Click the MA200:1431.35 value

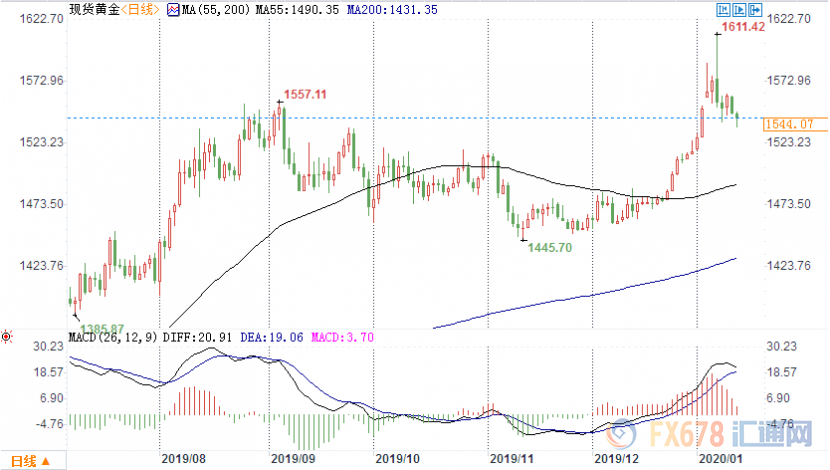[392, 10]
